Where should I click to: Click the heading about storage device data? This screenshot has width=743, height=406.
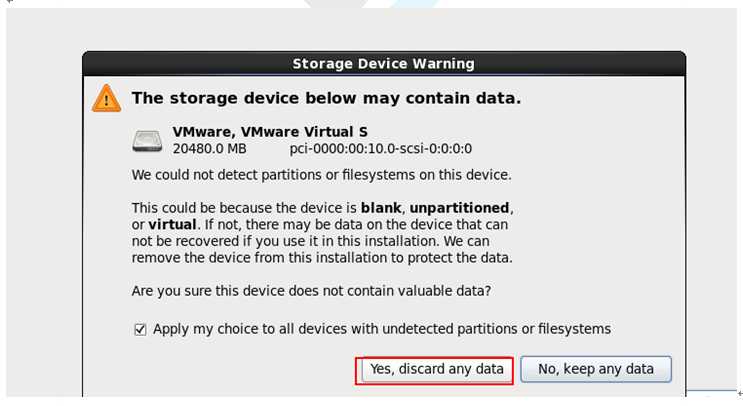(326, 98)
